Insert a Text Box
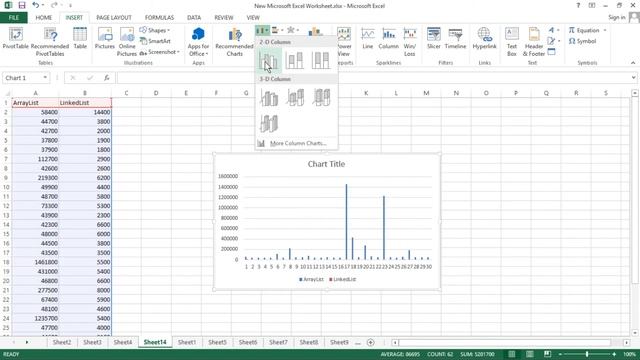640x360 pixels. (x=512, y=42)
